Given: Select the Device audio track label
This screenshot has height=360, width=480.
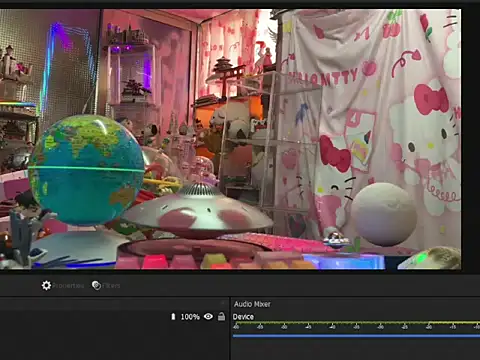Looking at the screenshot, I should (x=243, y=317).
